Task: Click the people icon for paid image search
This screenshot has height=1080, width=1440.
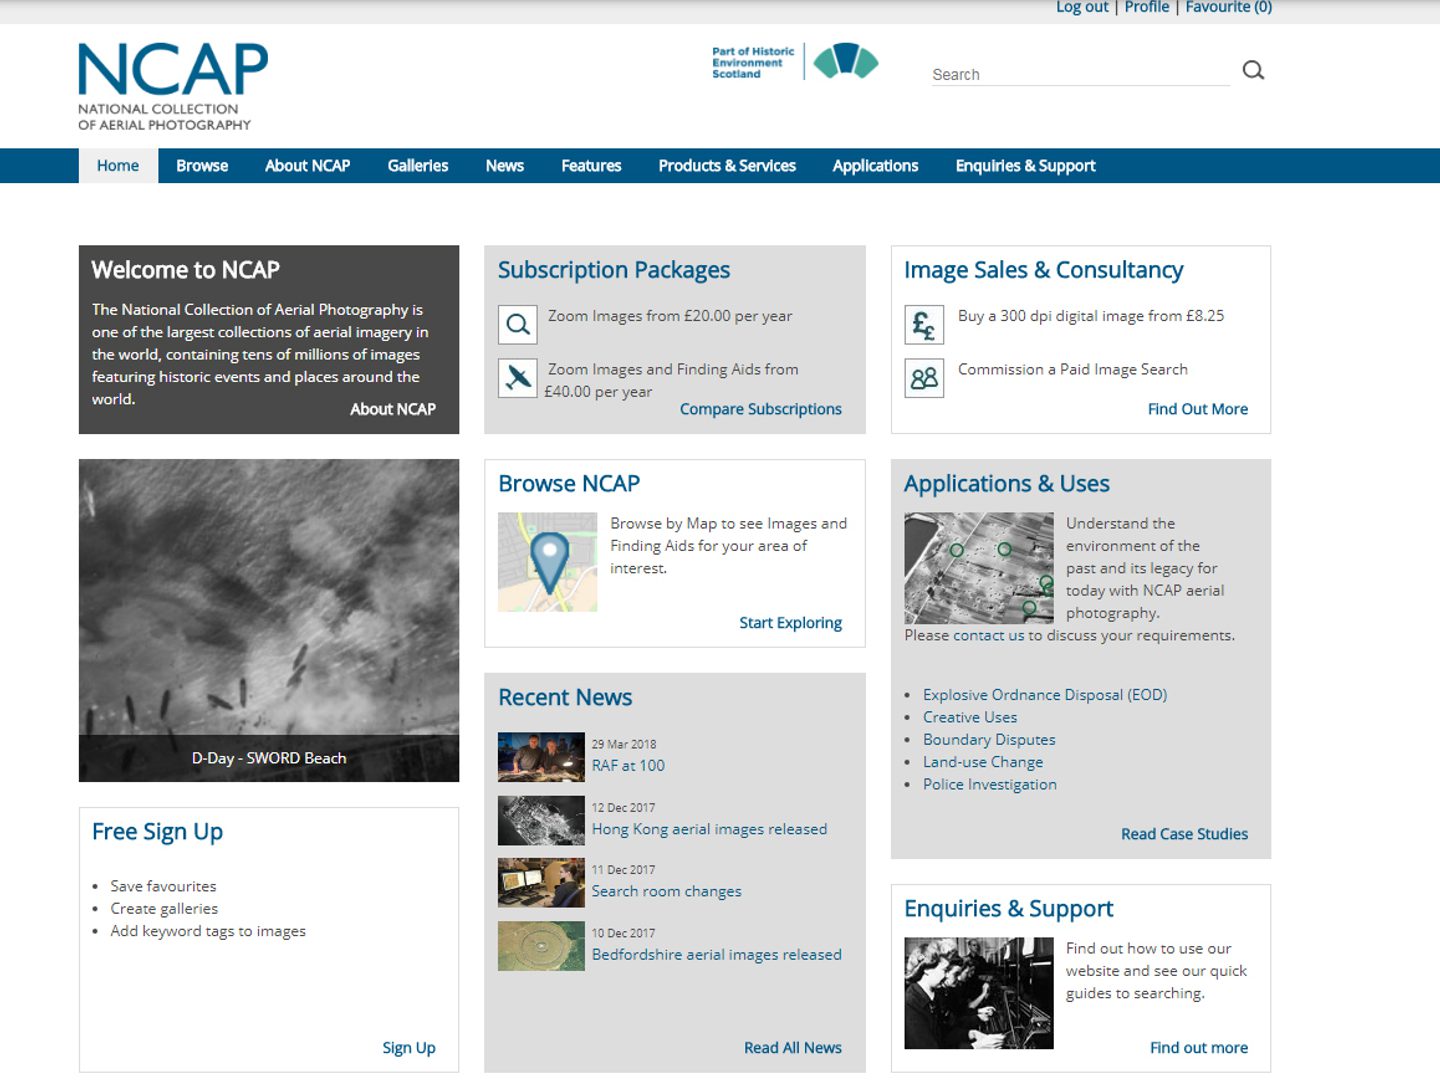Action: click(x=923, y=377)
